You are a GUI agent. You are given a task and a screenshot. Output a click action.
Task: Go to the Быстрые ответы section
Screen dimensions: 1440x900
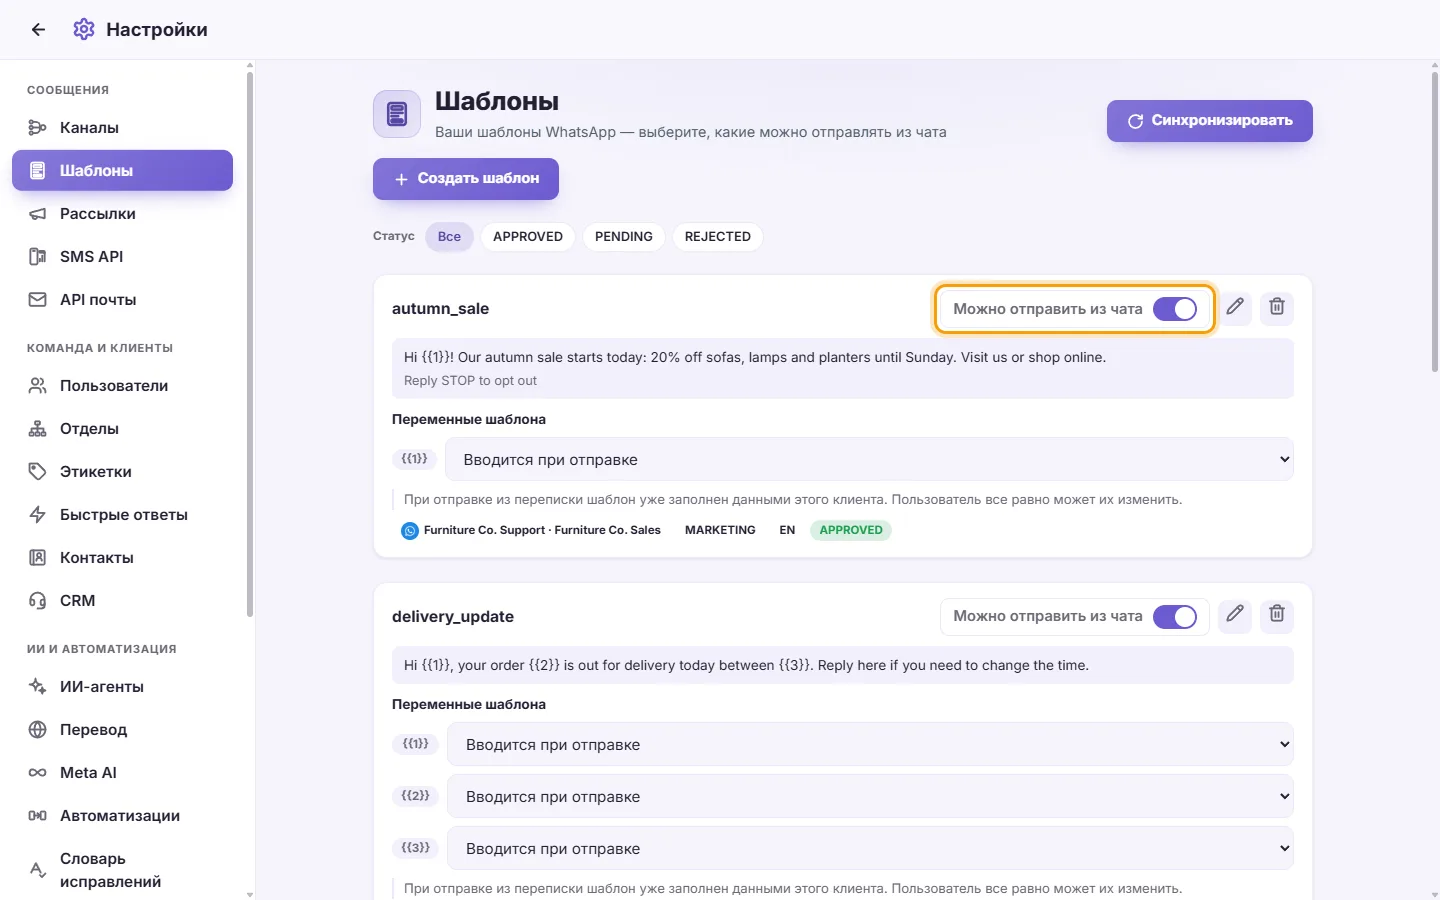[122, 515]
